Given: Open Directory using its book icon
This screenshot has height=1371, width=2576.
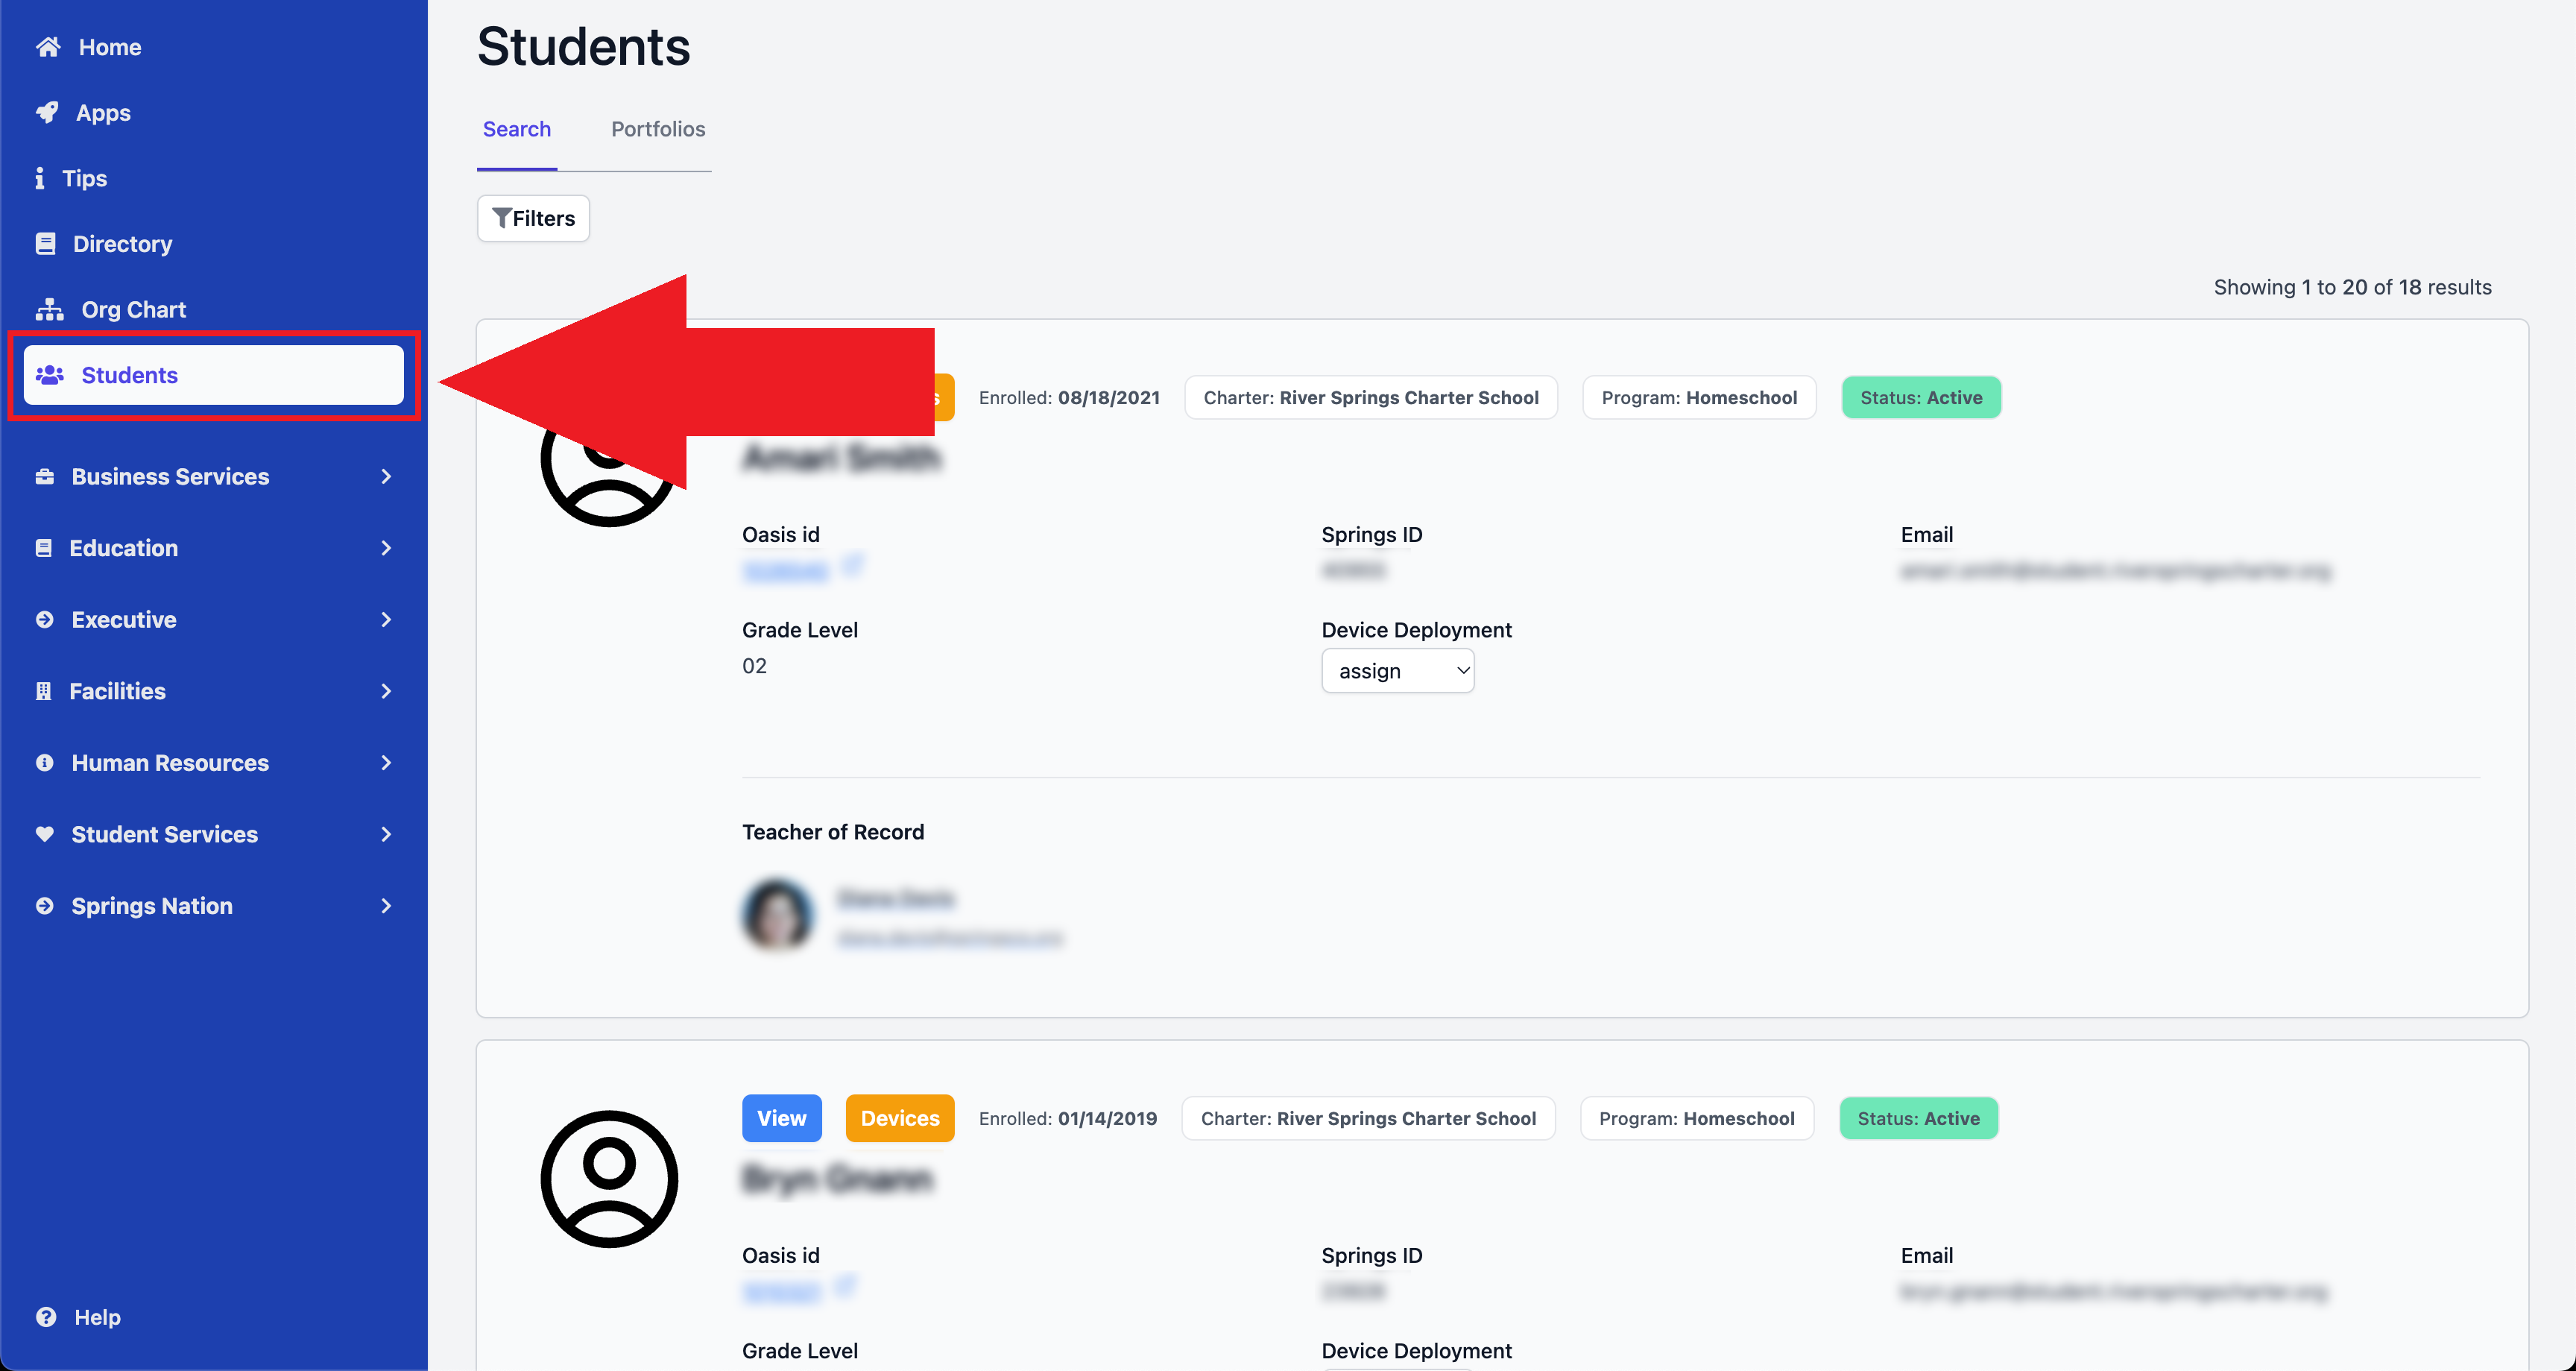Looking at the screenshot, I should (45, 243).
